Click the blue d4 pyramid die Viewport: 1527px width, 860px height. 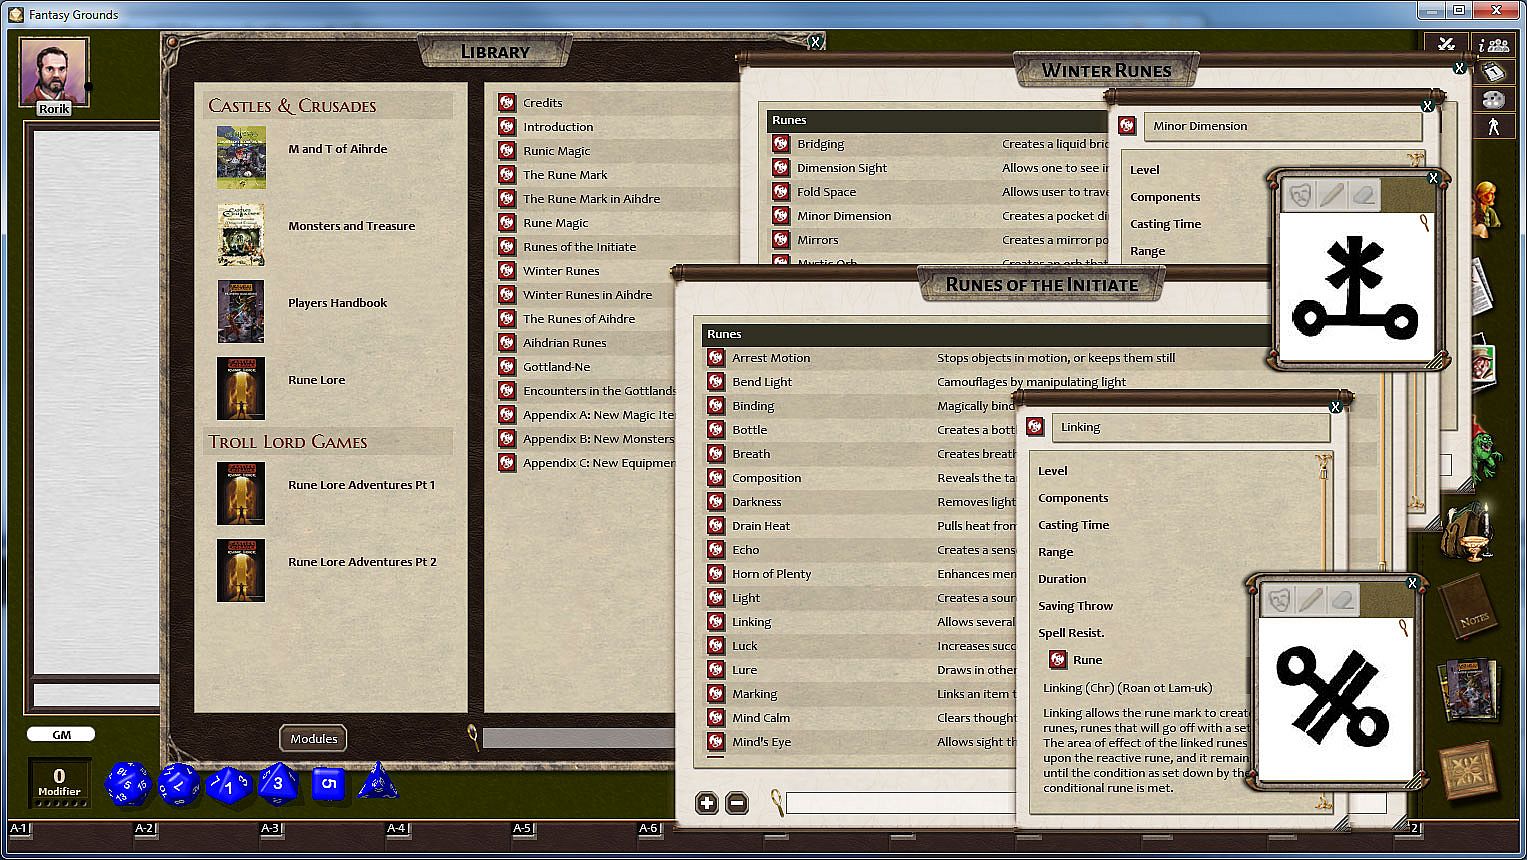click(x=378, y=781)
